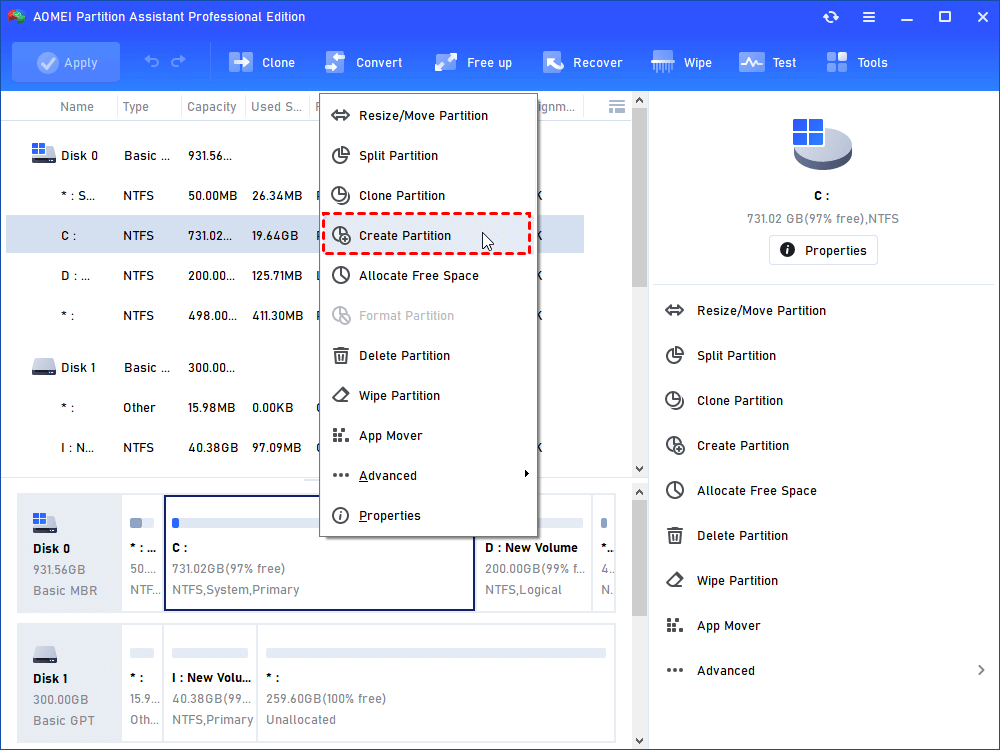Open the Convert toolbar tool

pyautogui.click(x=364, y=62)
